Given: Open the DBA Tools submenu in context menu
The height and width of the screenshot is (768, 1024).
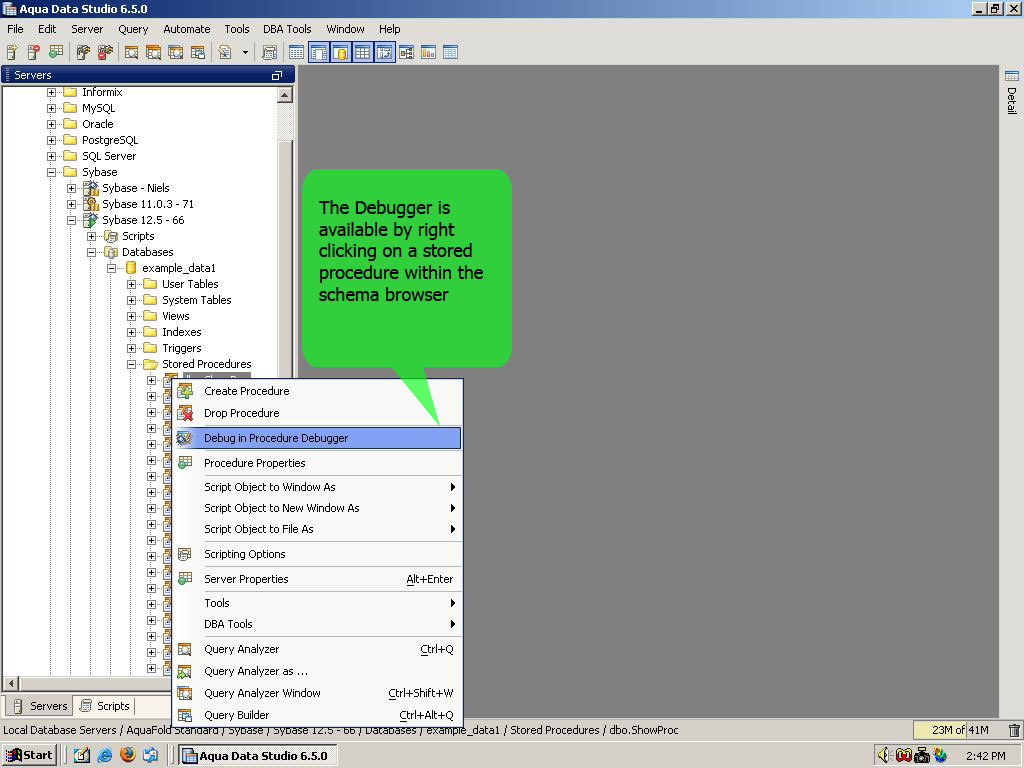Looking at the screenshot, I should click(318, 624).
